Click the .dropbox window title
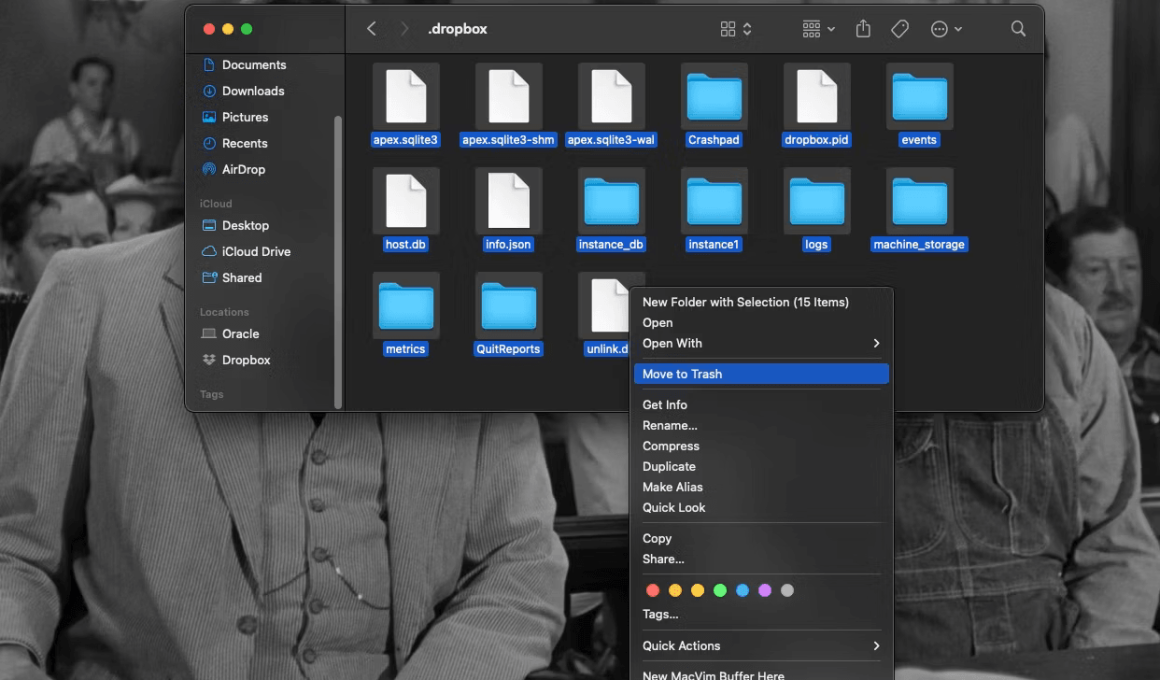1160x680 pixels. (457, 29)
